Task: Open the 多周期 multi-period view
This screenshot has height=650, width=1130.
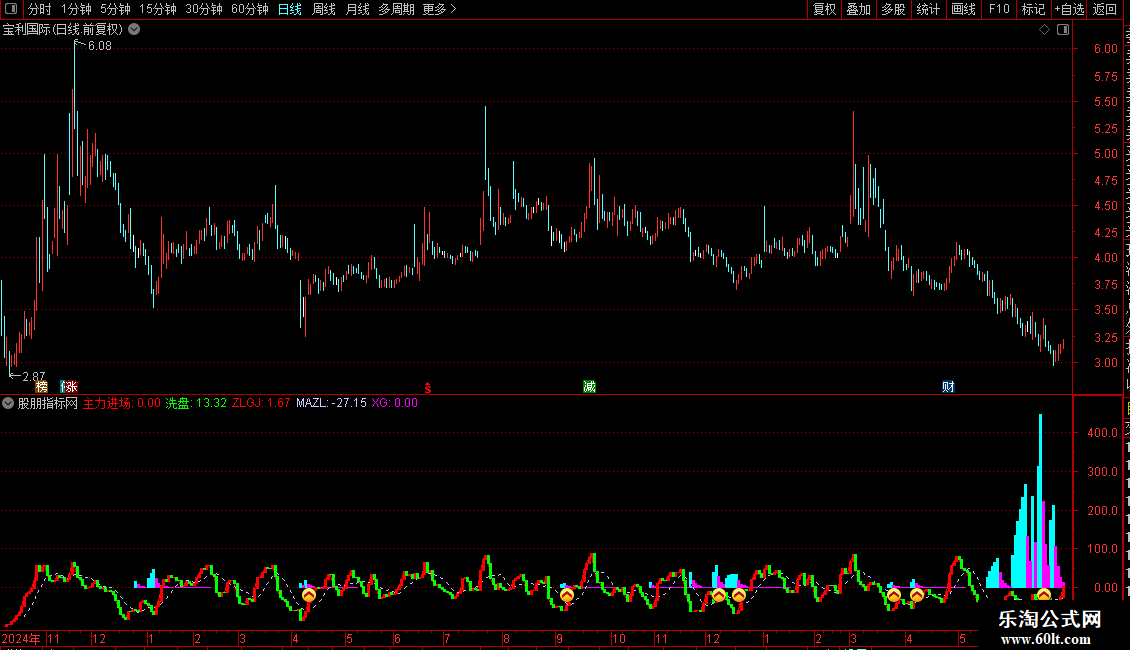Action: pyautogui.click(x=396, y=9)
